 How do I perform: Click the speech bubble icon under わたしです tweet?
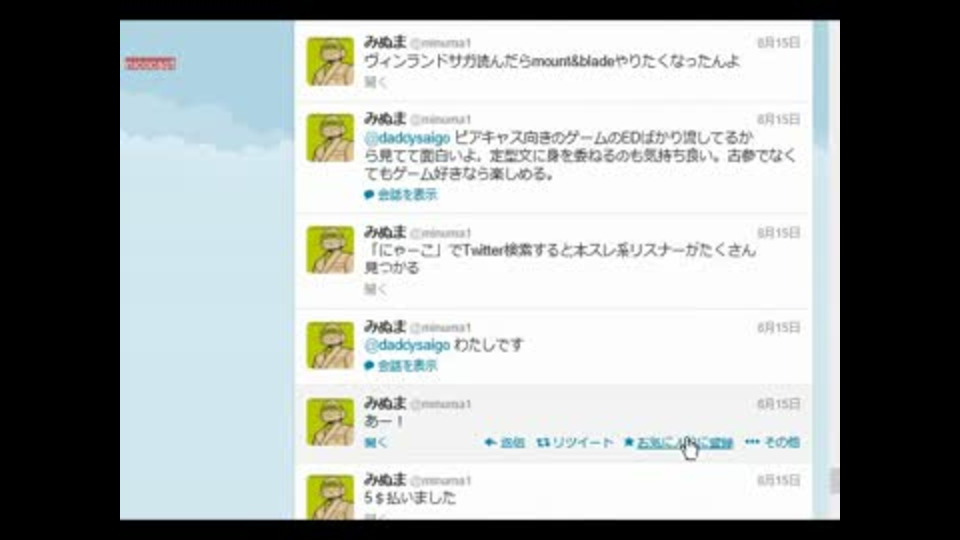tap(369, 366)
